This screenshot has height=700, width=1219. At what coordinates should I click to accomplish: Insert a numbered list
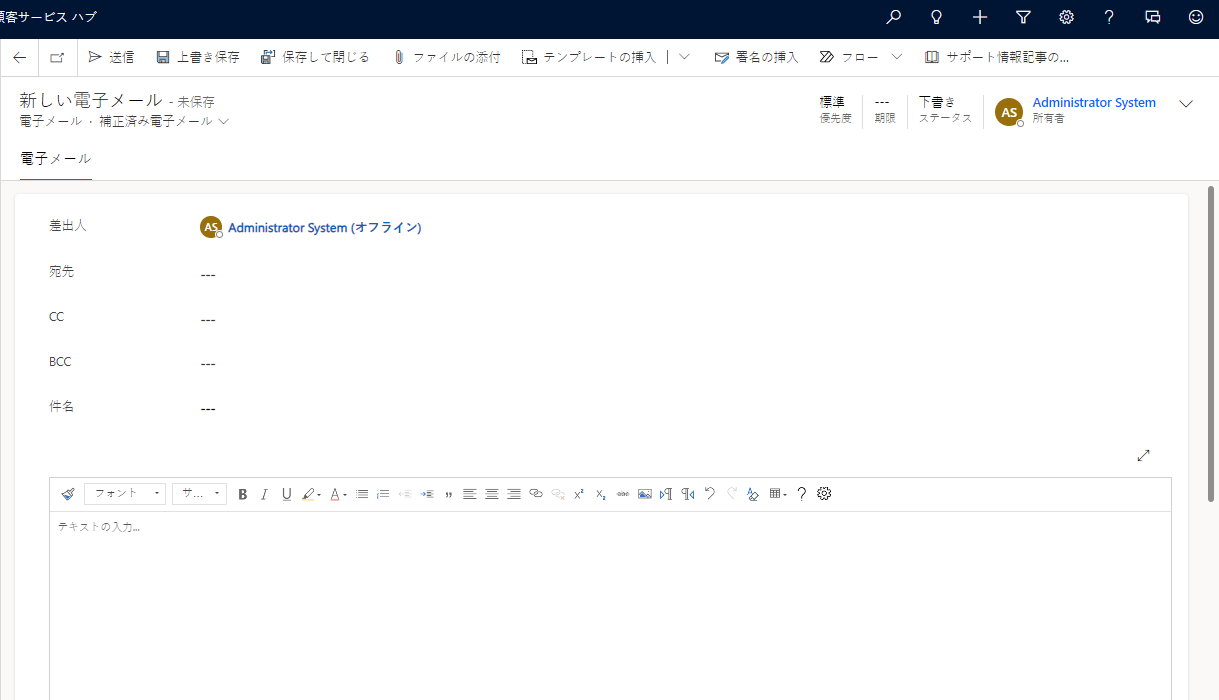(x=383, y=494)
